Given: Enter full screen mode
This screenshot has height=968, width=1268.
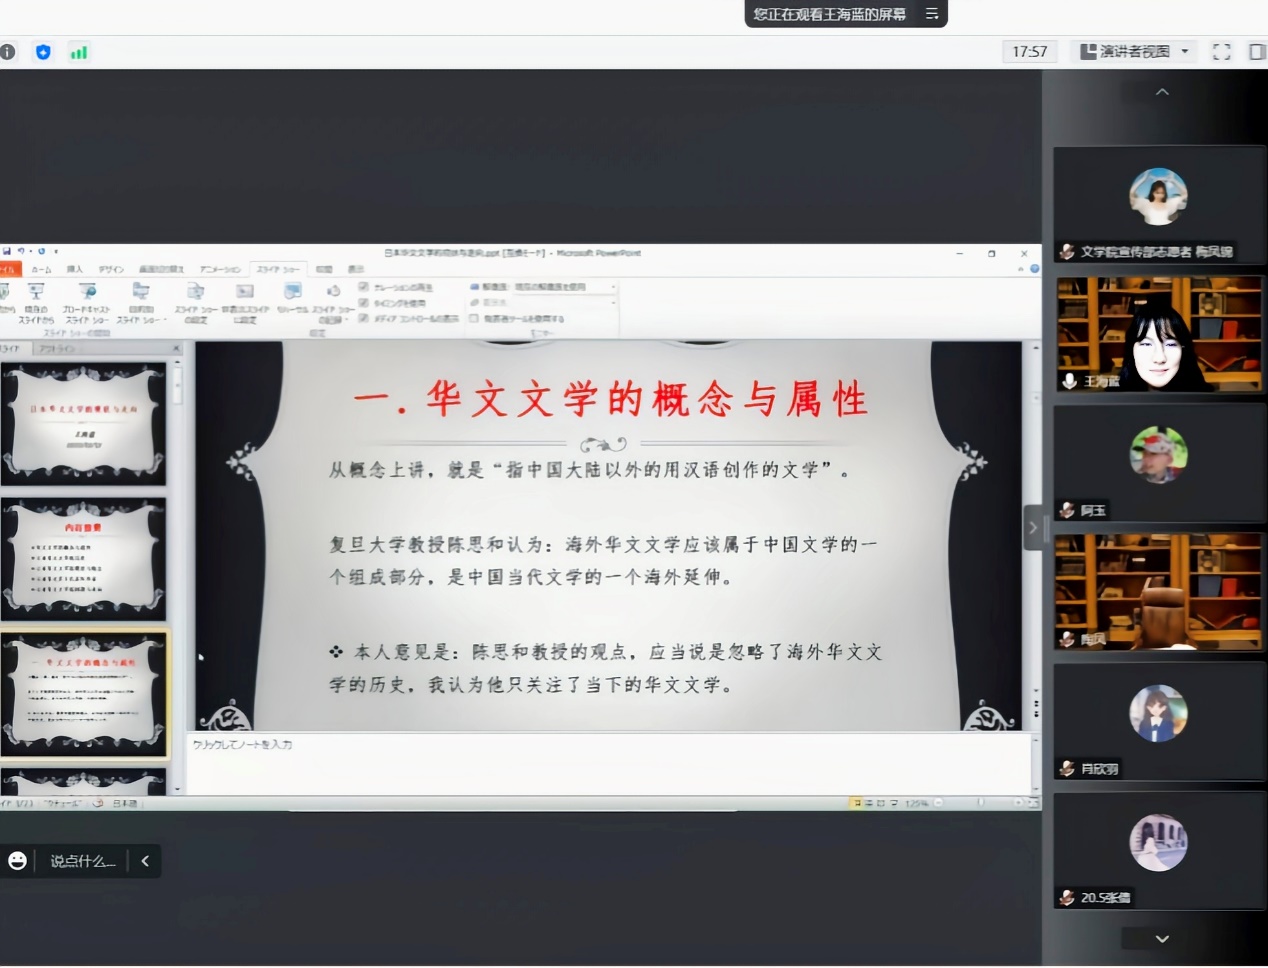Looking at the screenshot, I should tap(1221, 52).
